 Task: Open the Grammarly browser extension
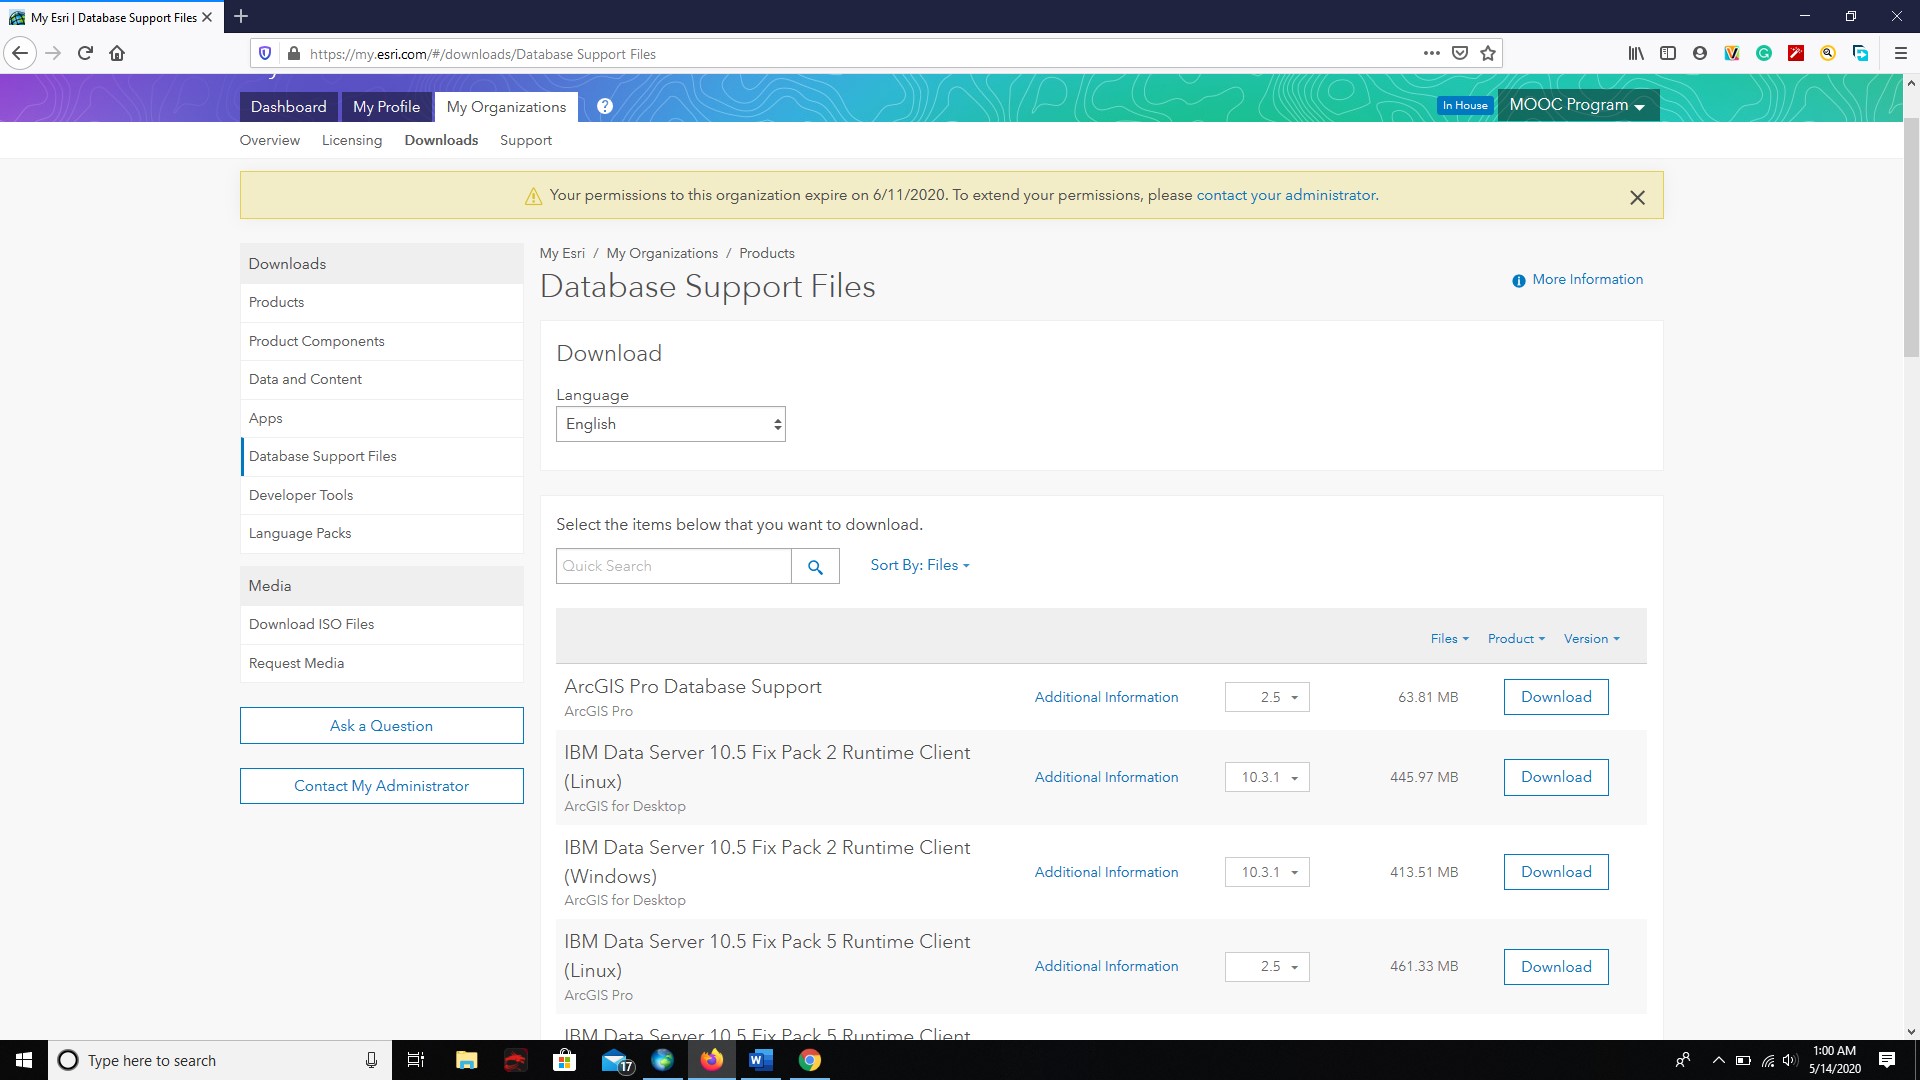coord(1764,53)
